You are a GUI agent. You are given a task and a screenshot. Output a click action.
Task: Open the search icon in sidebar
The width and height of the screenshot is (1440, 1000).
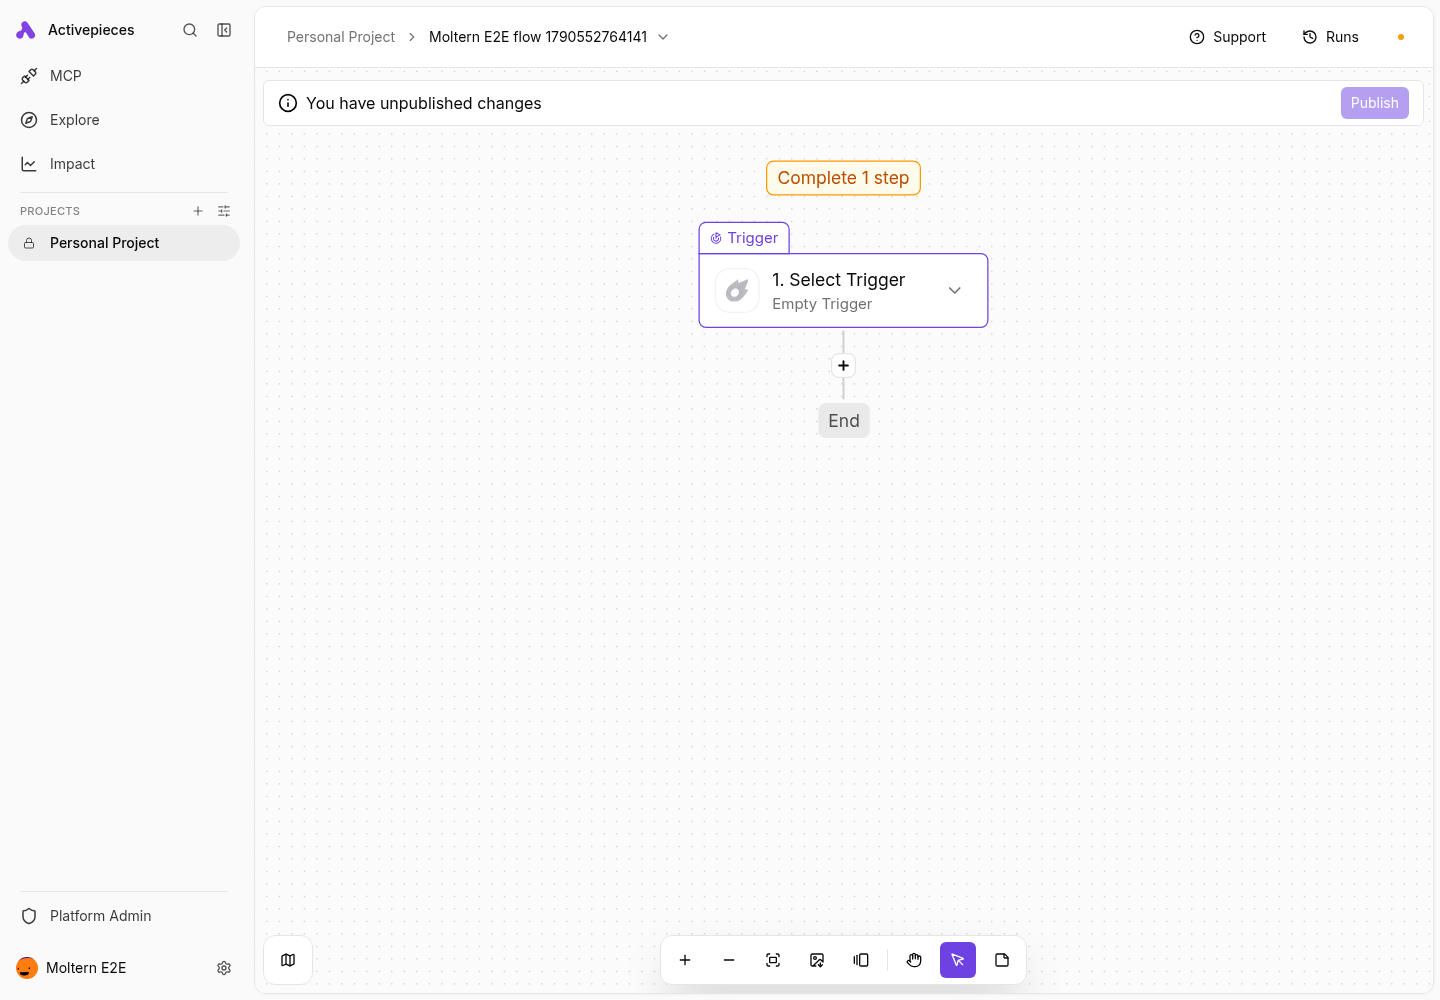(x=190, y=30)
